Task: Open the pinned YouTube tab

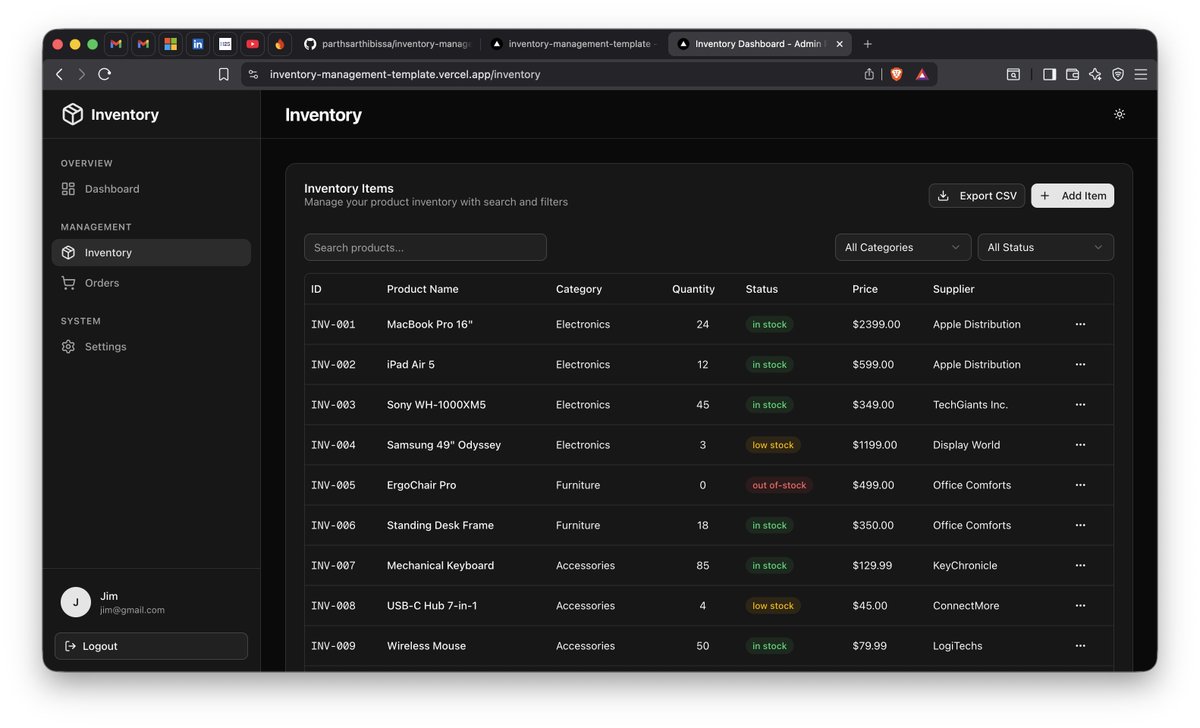Action: (x=252, y=44)
